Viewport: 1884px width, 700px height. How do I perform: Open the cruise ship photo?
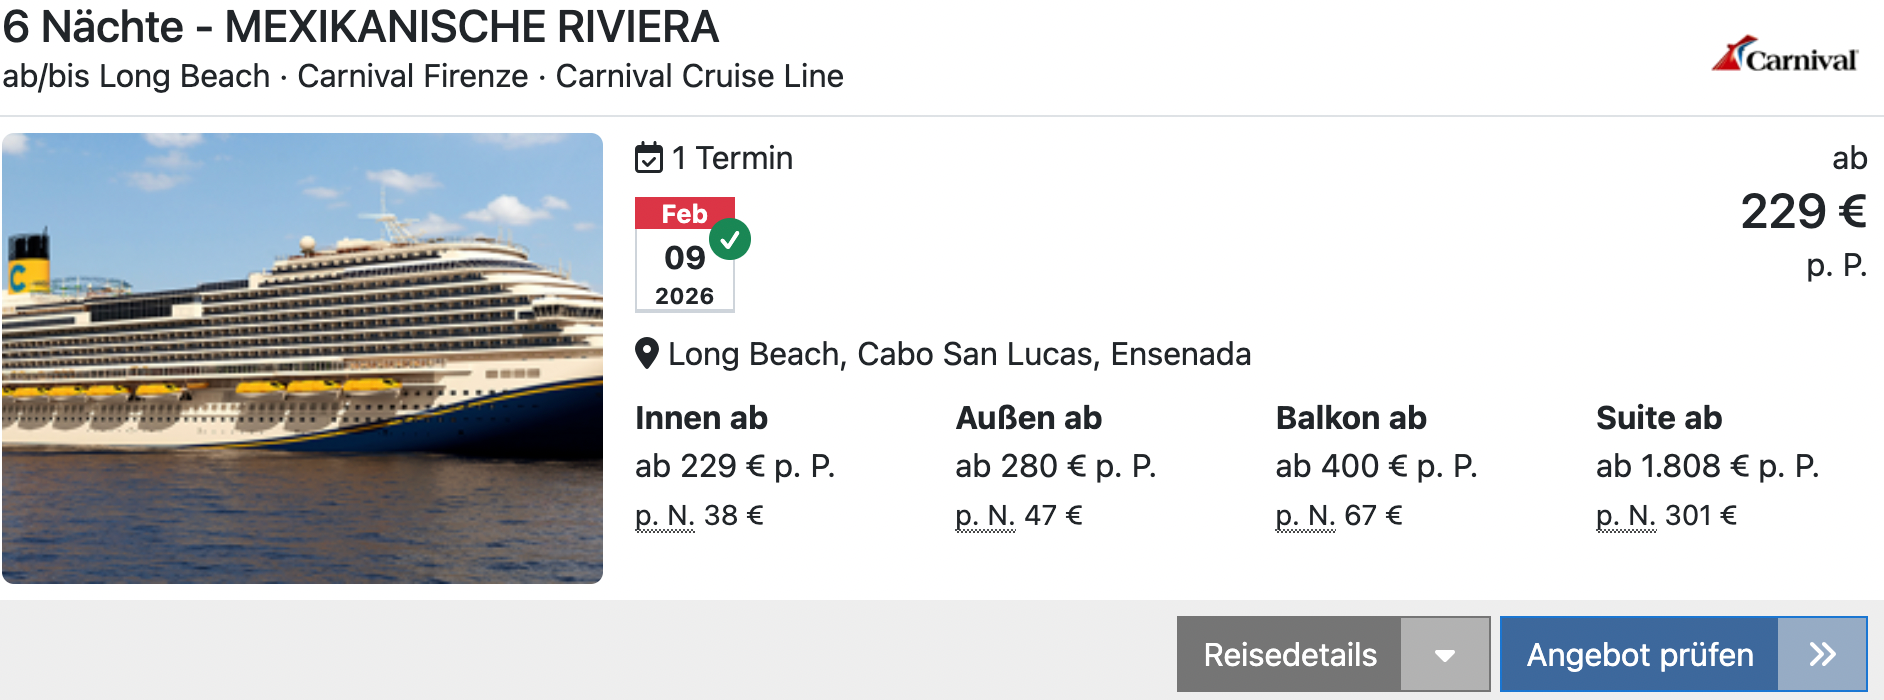302,358
